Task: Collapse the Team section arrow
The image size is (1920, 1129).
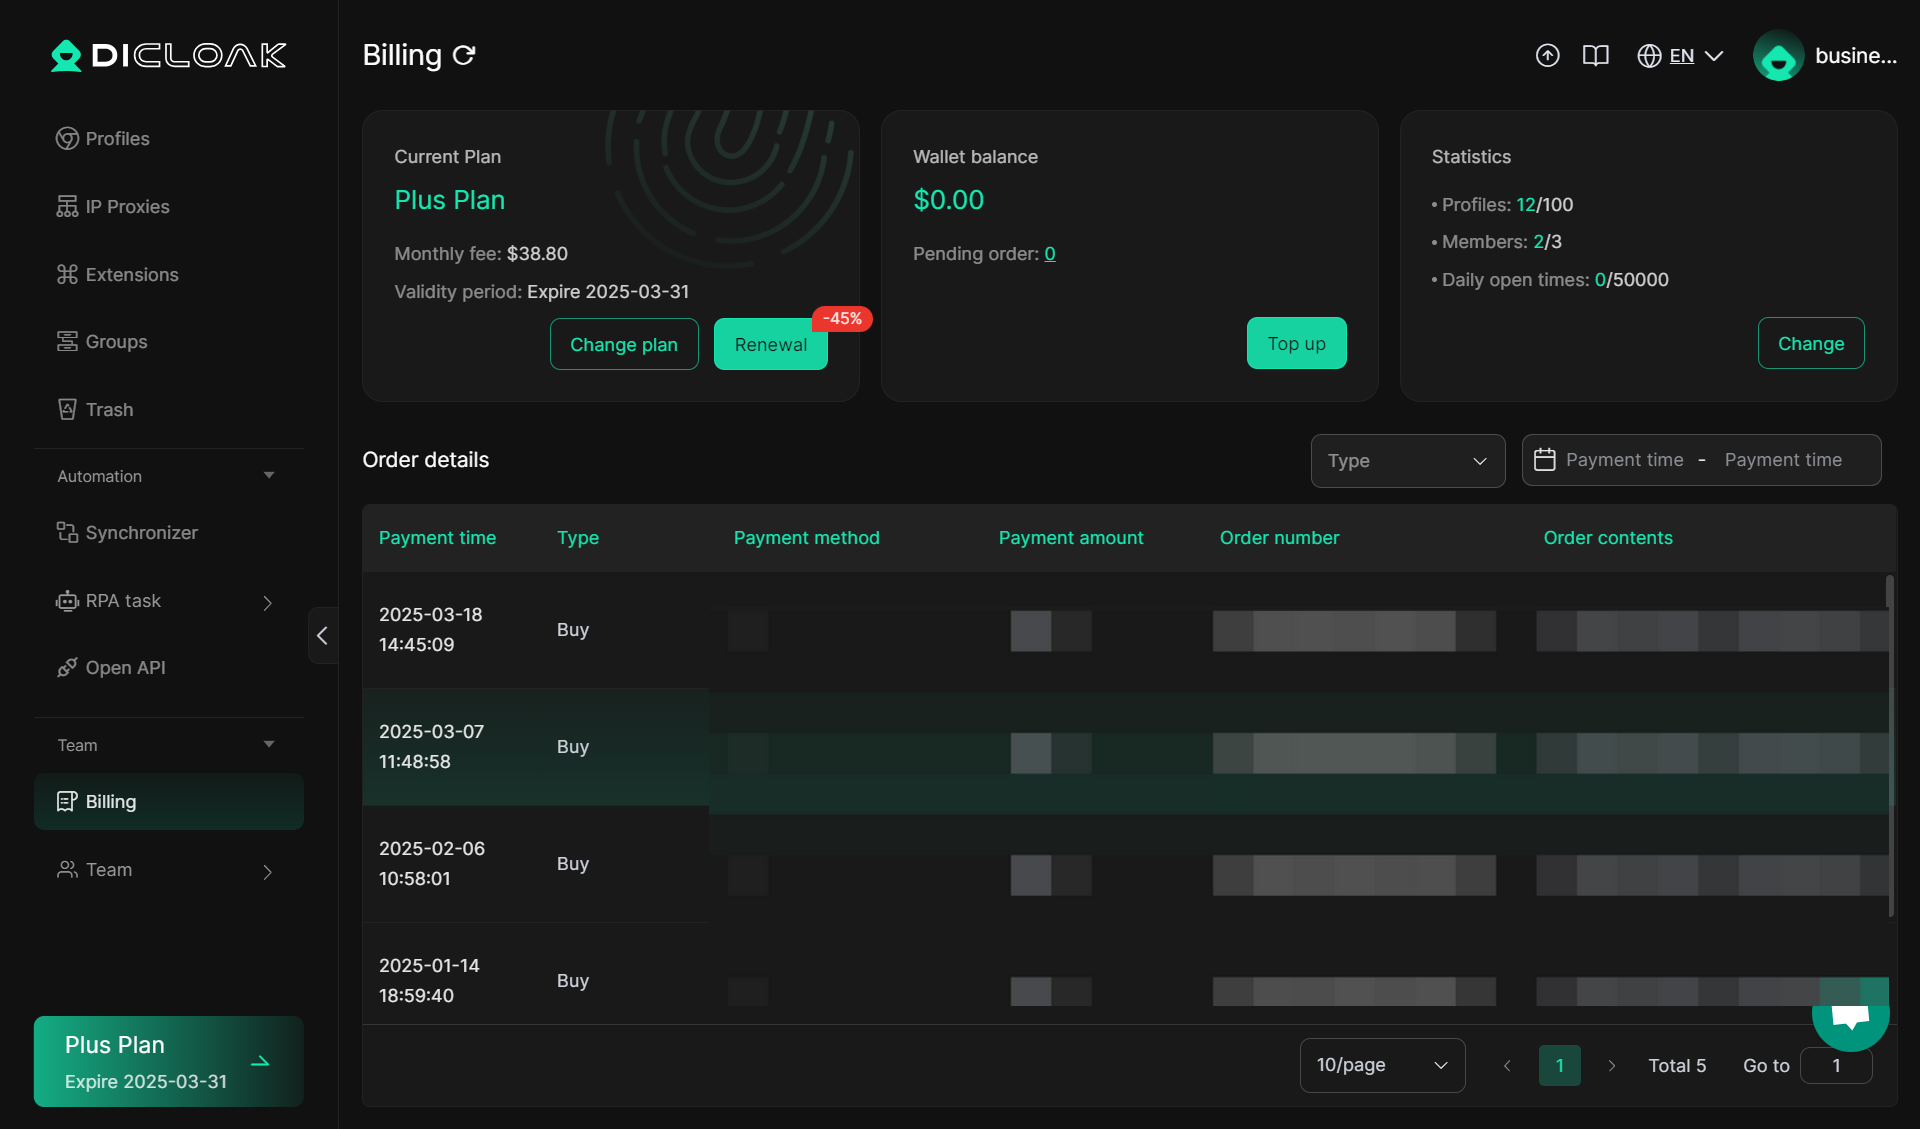Action: point(269,745)
